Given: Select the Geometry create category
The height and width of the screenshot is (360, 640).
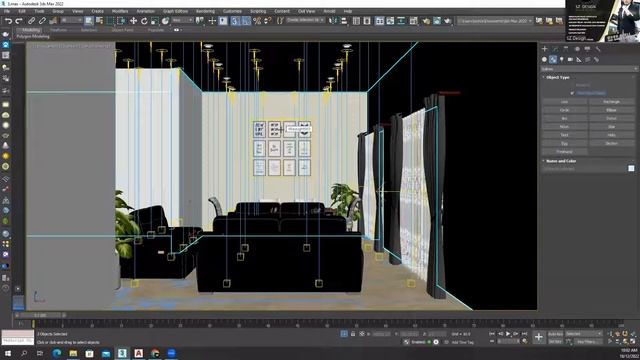Looking at the screenshot, I should 544,60.
